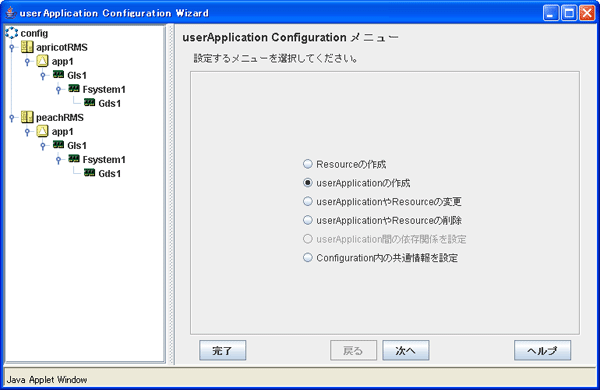Select Fsystem1 resource icon under peachRMS

(x=74, y=158)
